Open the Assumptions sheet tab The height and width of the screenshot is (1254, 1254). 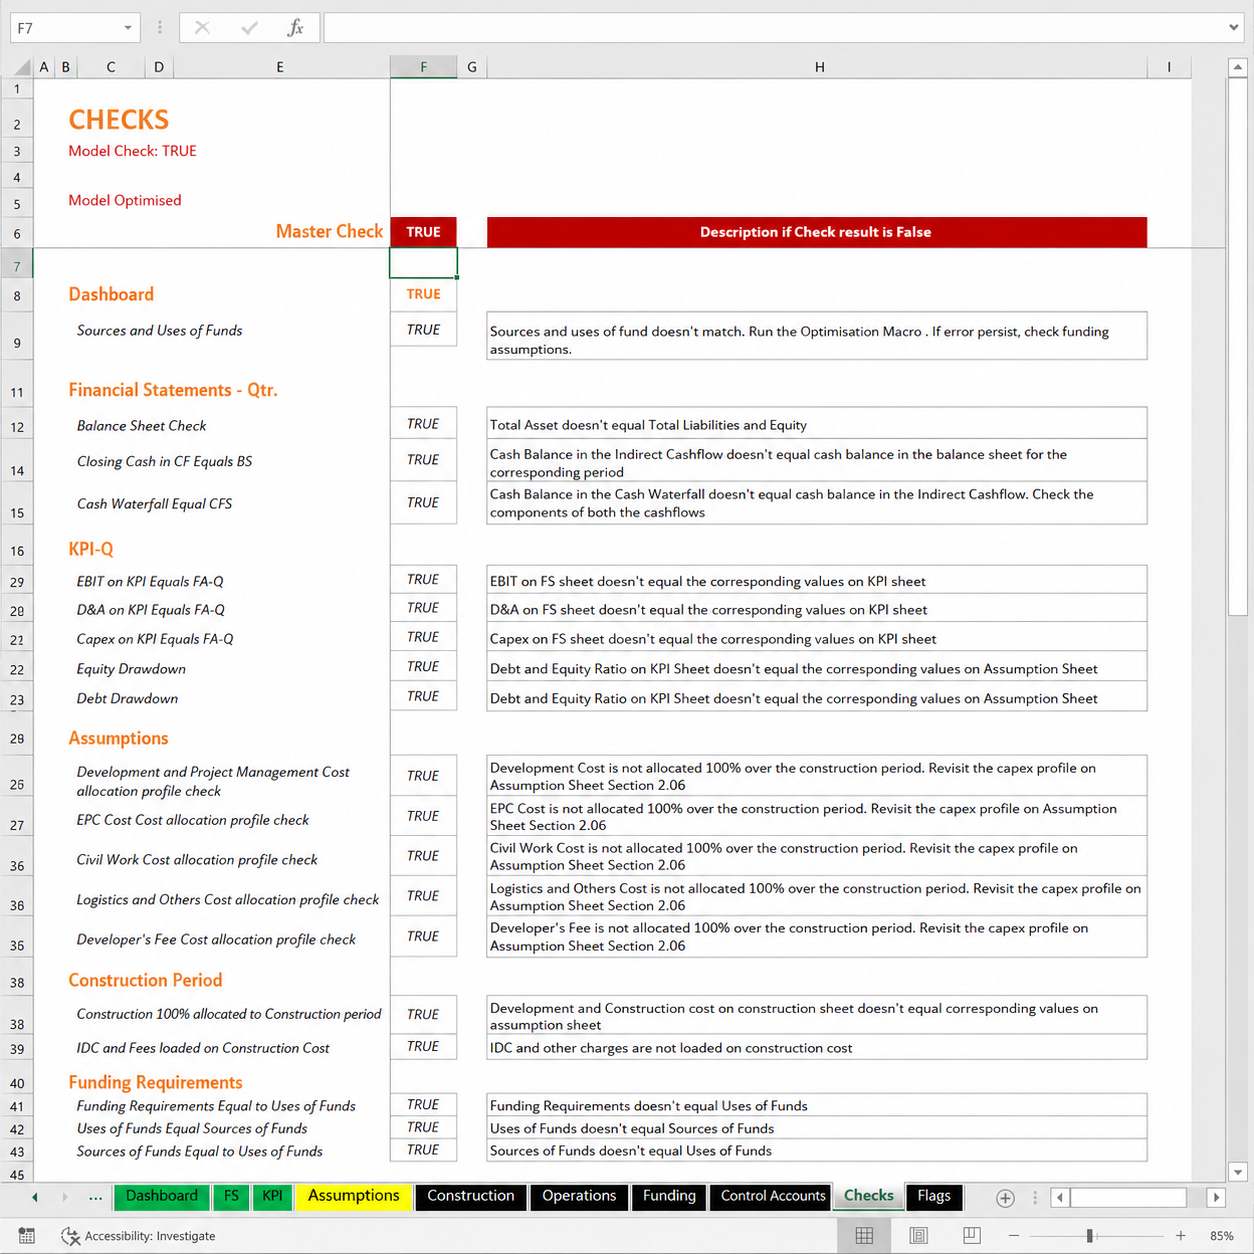(x=353, y=1196)
